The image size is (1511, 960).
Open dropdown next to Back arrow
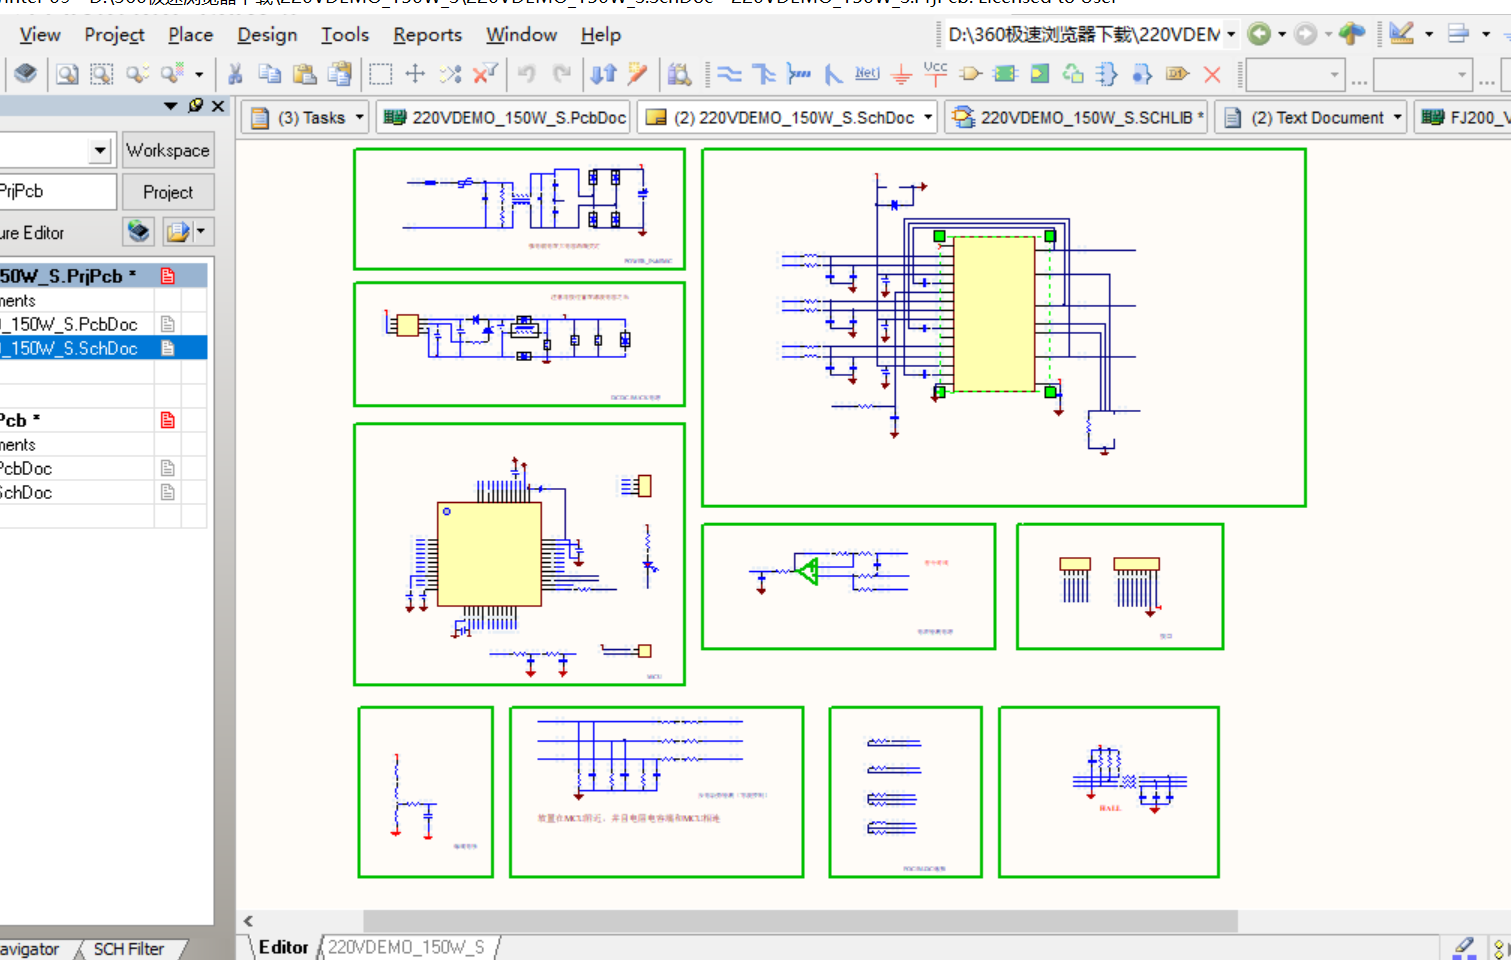click(x=1282, y=34)
